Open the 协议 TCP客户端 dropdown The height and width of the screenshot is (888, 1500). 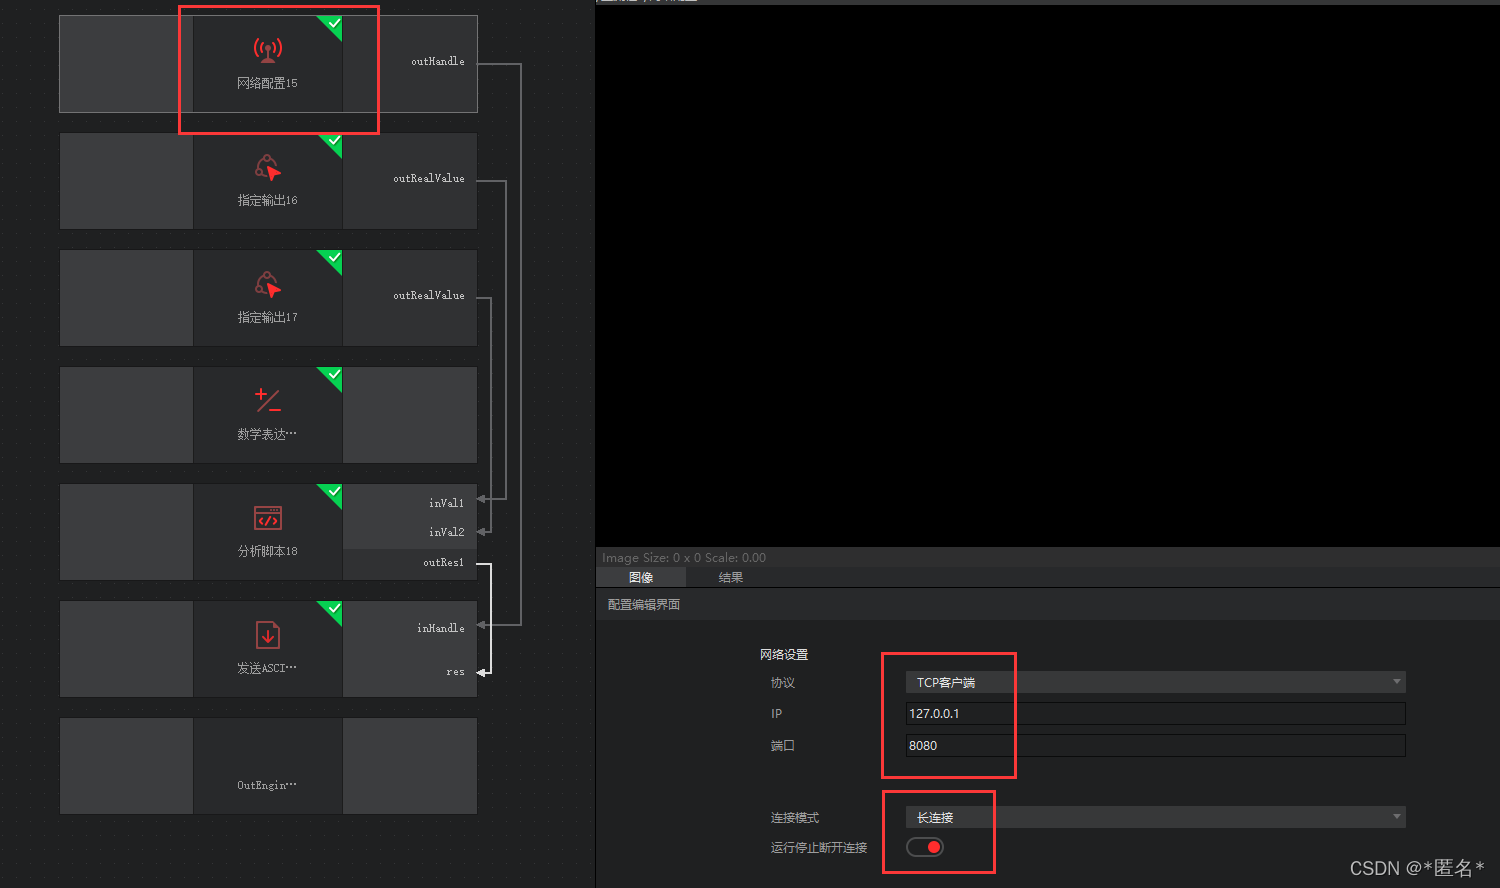point(1155,682)
